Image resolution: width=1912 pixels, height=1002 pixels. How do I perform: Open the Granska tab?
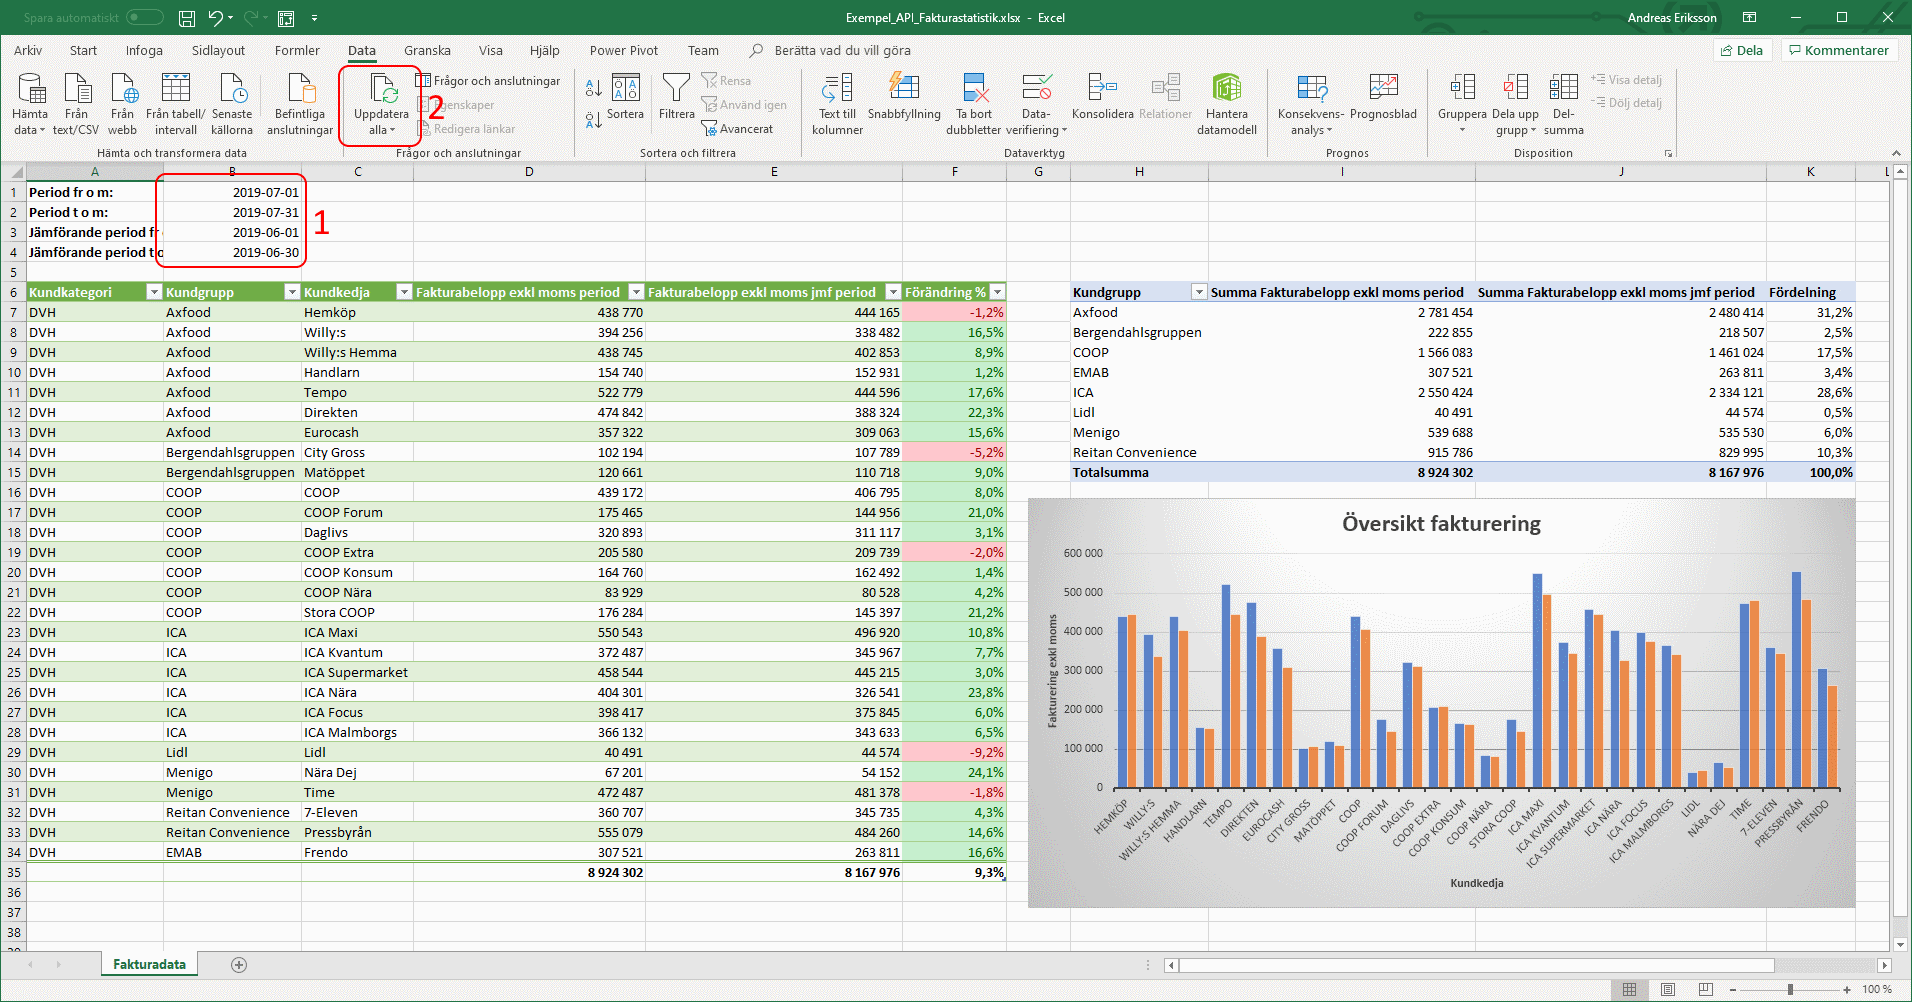coord(427,51)
